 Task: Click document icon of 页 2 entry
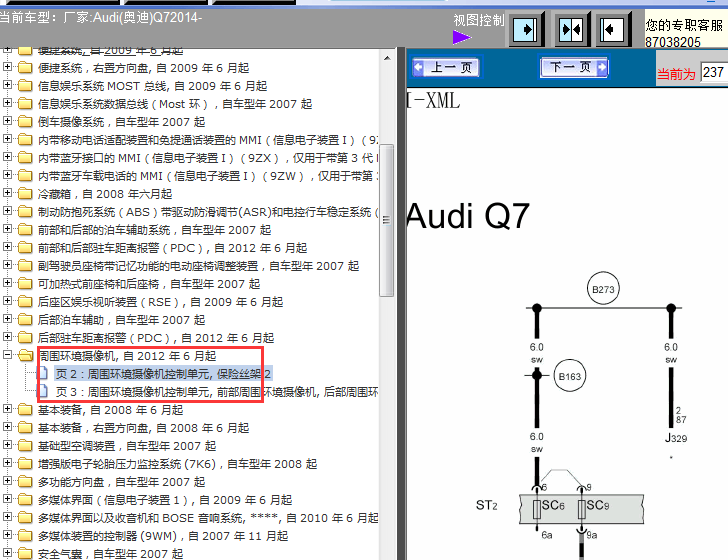(x=43, y=373)
